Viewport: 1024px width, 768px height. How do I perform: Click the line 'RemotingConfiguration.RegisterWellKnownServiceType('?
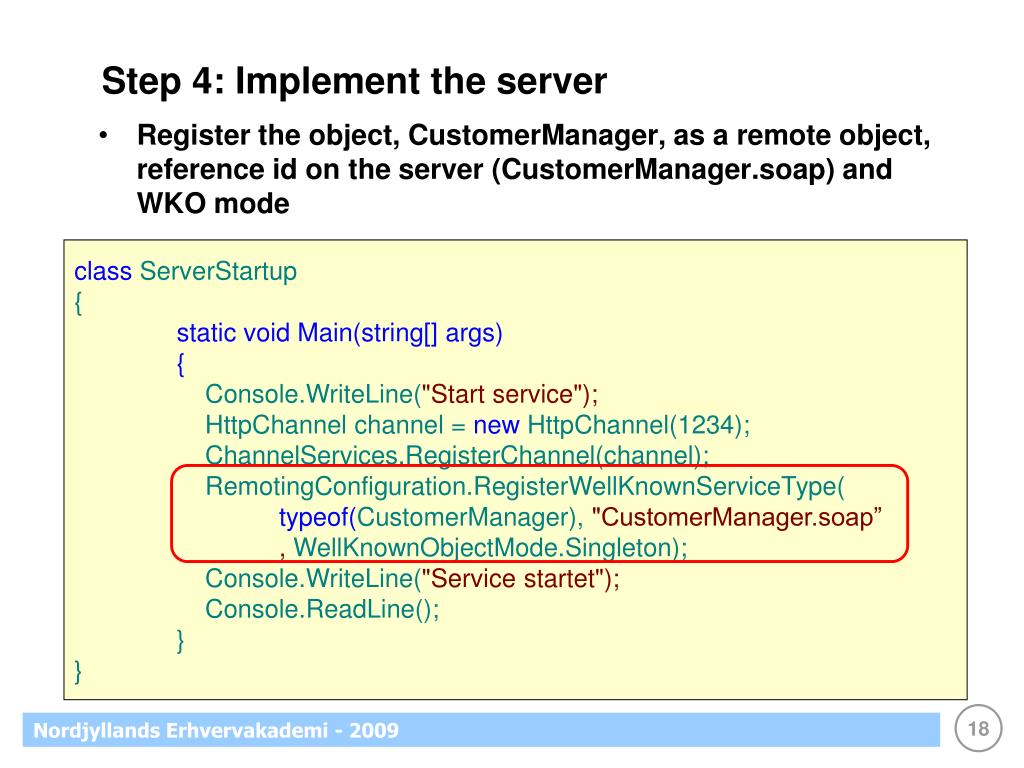[x=525, y=487]
